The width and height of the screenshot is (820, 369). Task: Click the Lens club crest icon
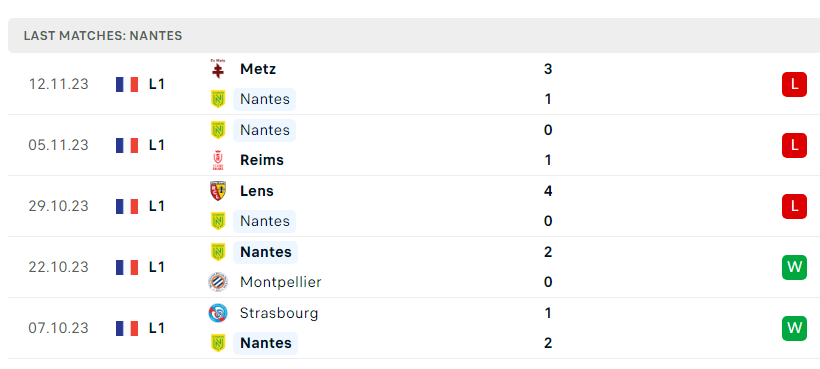click(x=218, y=191)
